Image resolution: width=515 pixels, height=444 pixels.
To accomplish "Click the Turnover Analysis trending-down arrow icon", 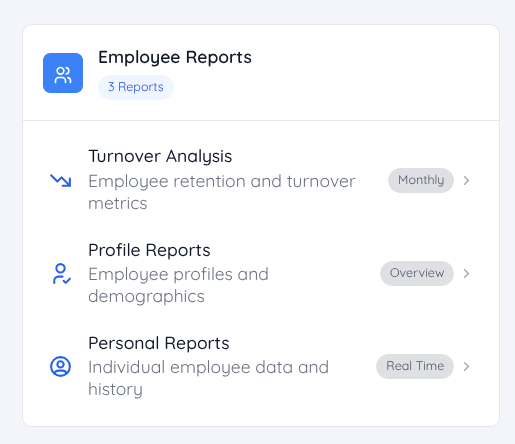I will coord(60,180).
